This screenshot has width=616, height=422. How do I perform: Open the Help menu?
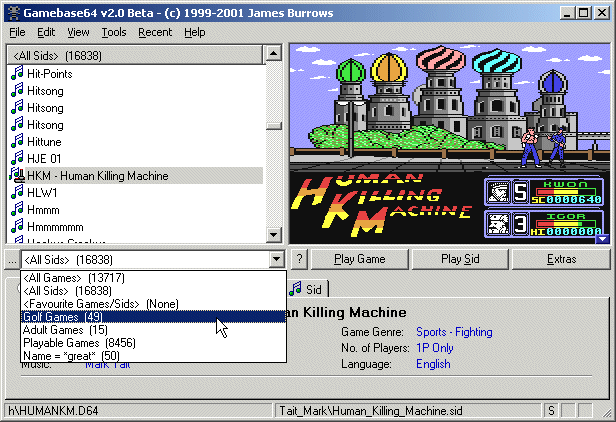click(195, 32)
